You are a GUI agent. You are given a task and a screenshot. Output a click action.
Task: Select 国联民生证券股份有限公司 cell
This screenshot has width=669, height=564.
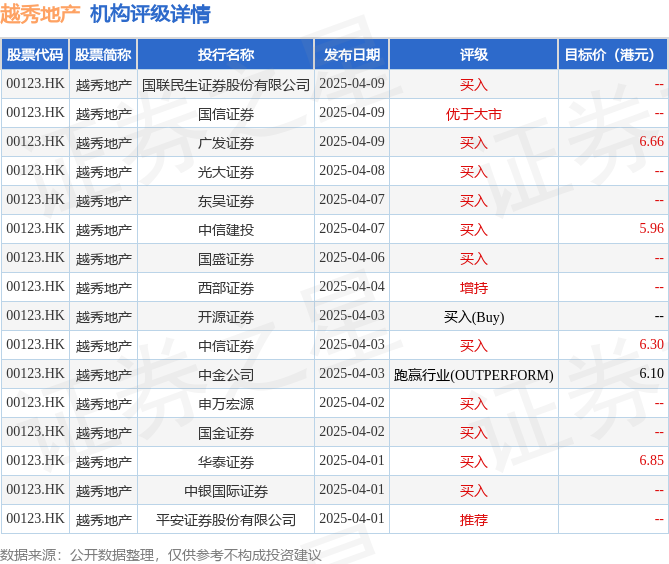click(226, 84)
